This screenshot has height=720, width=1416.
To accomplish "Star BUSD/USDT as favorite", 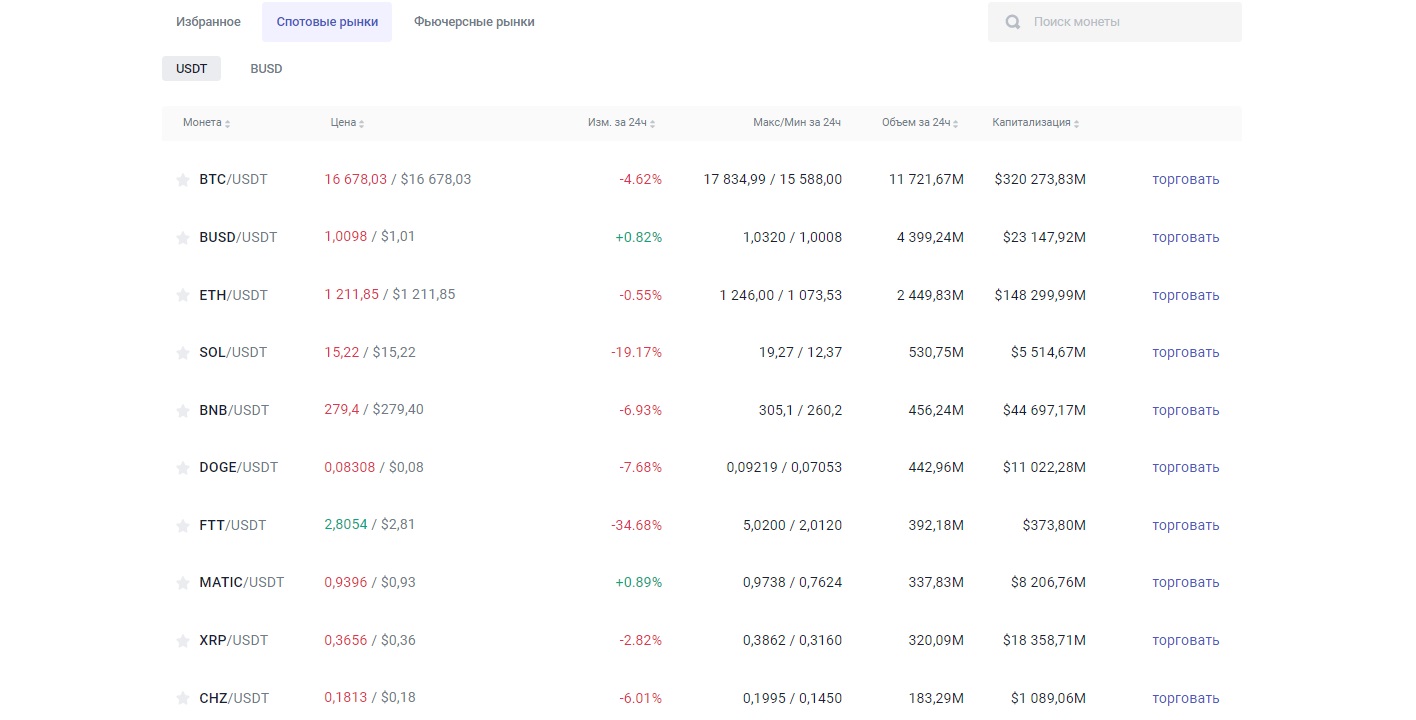I will [183, 238].
